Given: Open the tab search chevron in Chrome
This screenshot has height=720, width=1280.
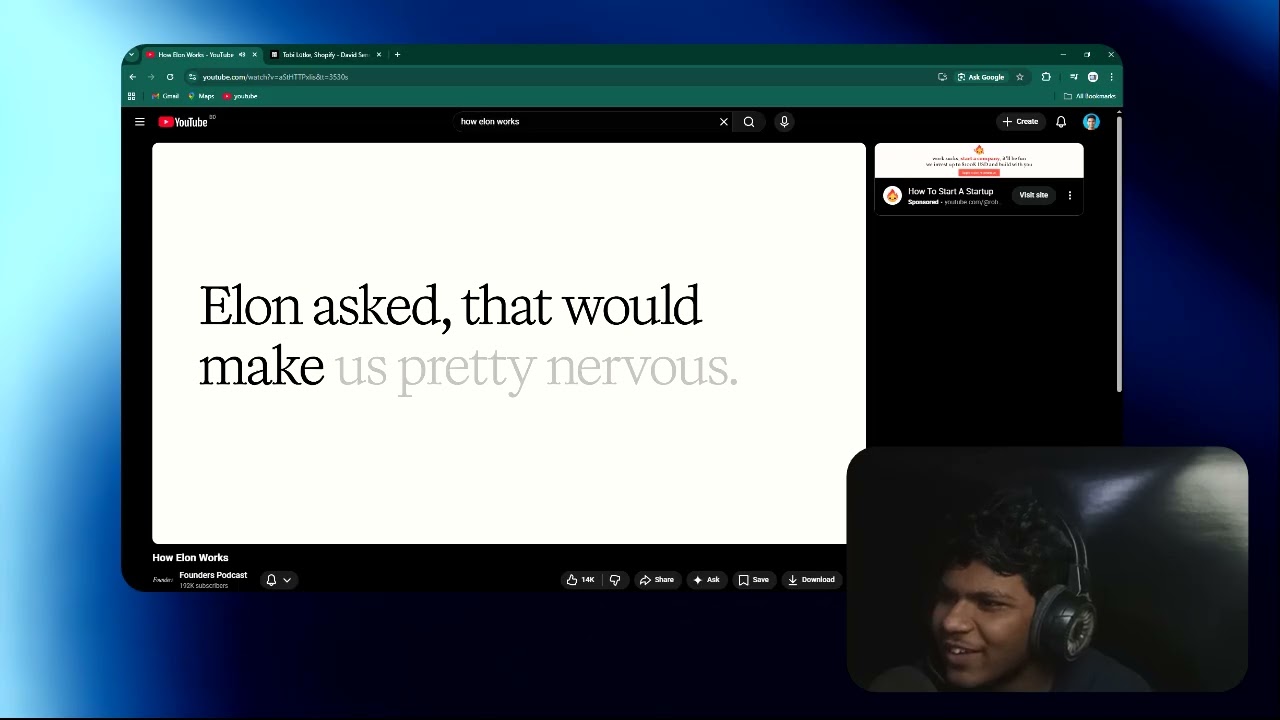Looking at the screenshot, I should (x=131, y=55).
